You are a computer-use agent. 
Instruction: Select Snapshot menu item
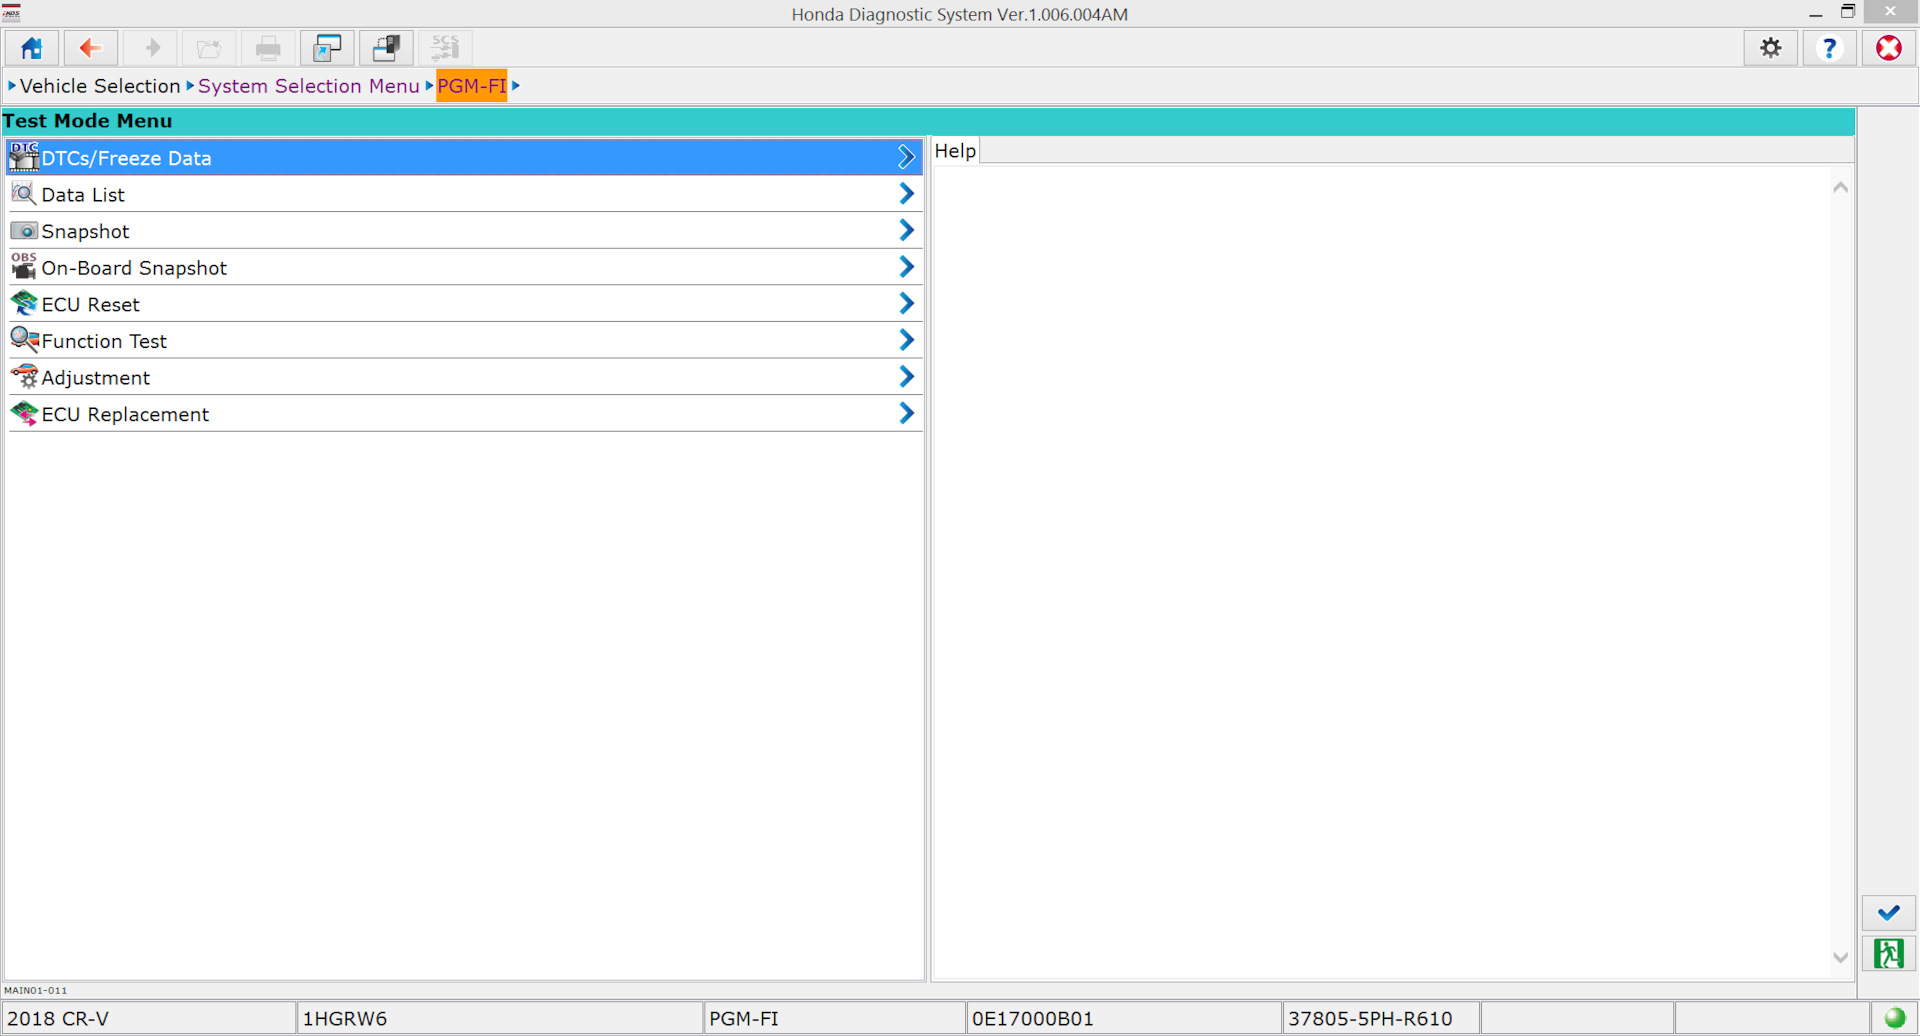coord(465,231)
